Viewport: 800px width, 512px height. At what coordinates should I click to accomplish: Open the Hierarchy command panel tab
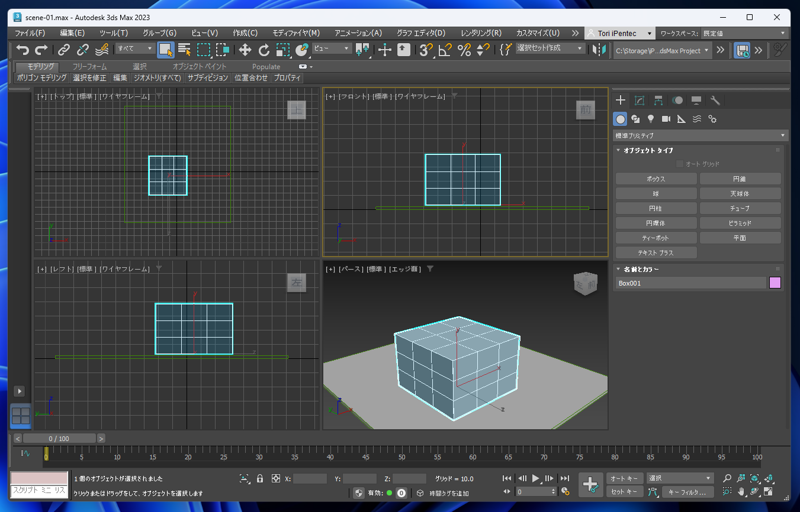(x=658, y=100)
